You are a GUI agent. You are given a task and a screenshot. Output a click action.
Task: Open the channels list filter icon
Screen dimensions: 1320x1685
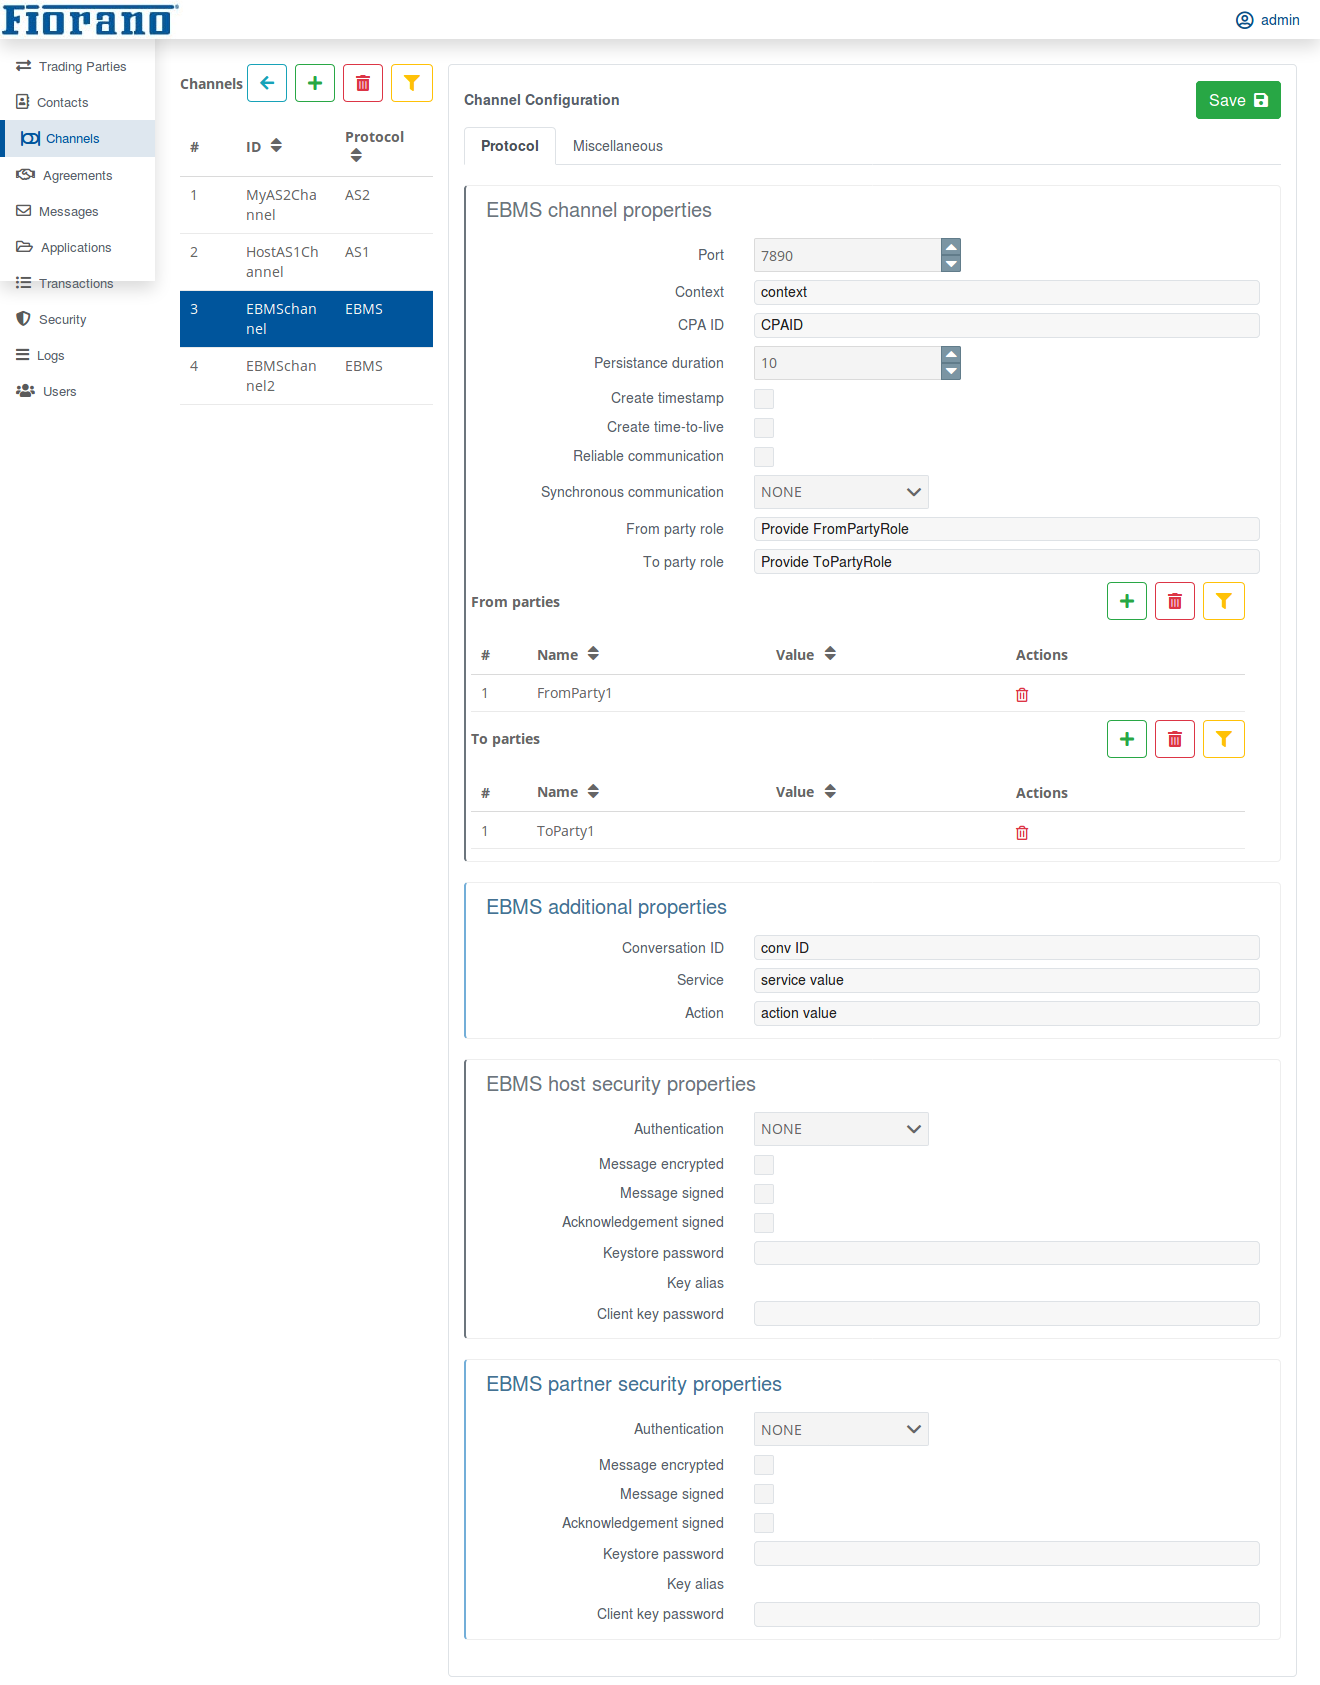click(411, 83)
